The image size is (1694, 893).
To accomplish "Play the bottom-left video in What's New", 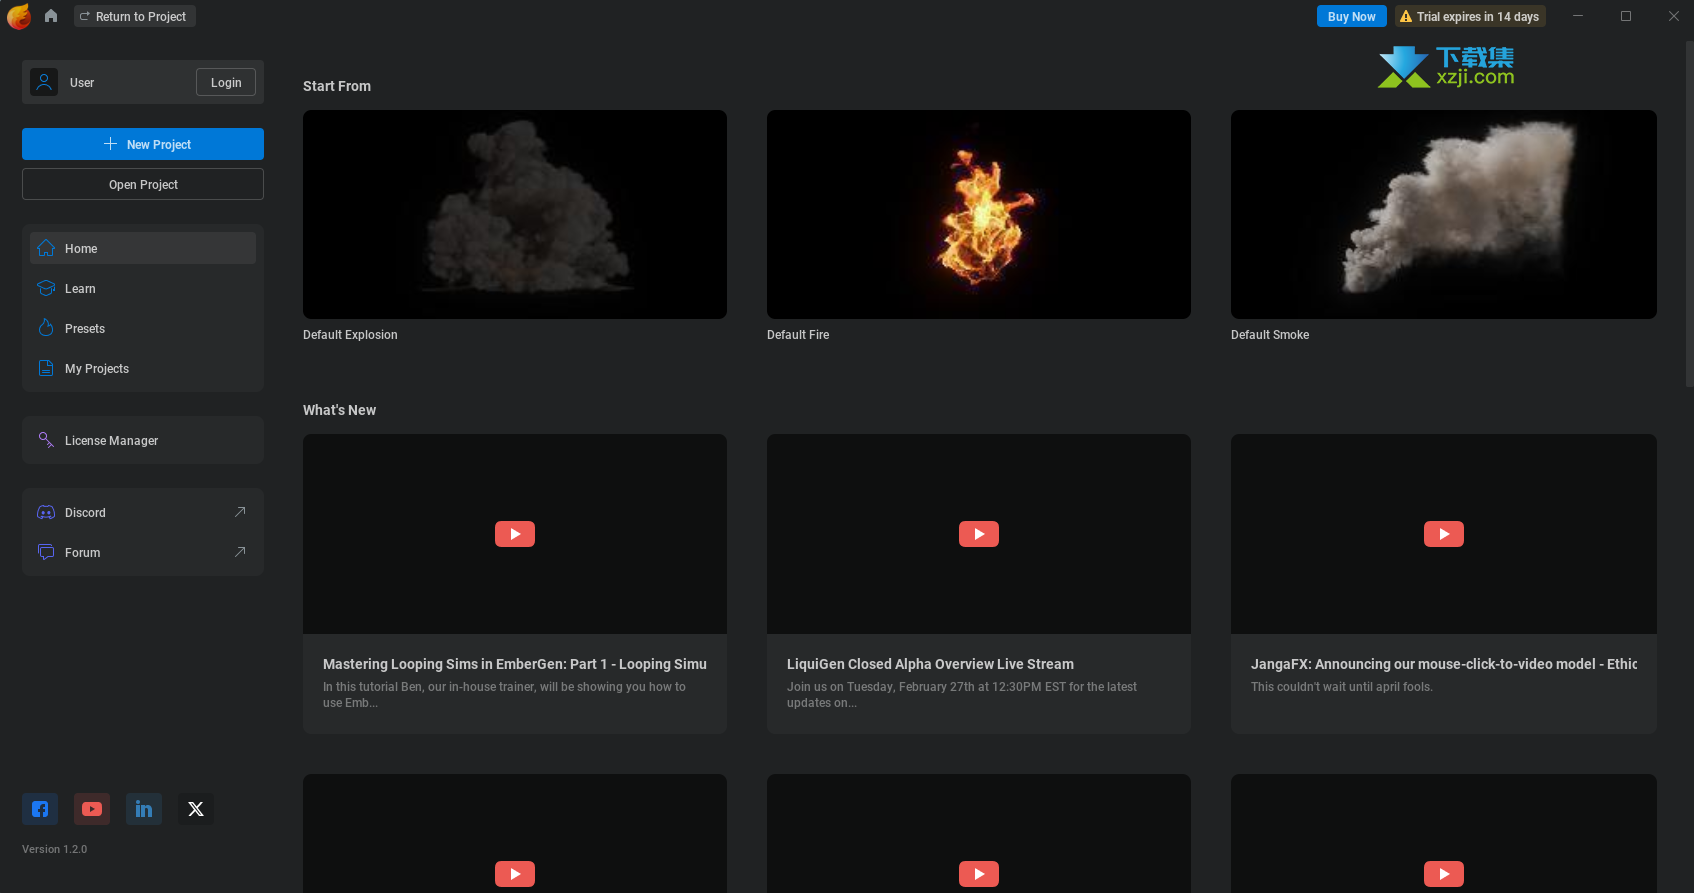I will (515, 874).
